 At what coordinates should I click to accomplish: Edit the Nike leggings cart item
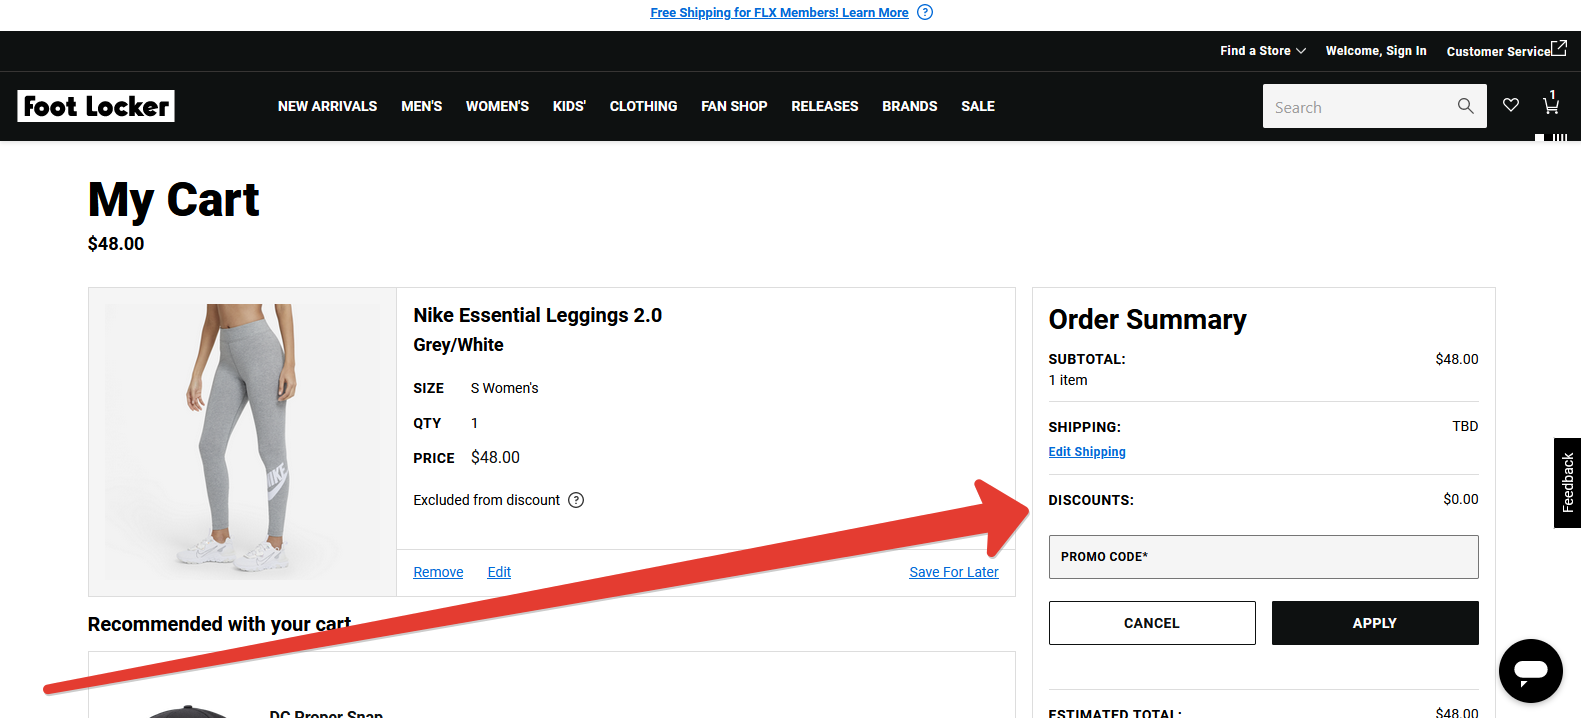tap(499, 572)
